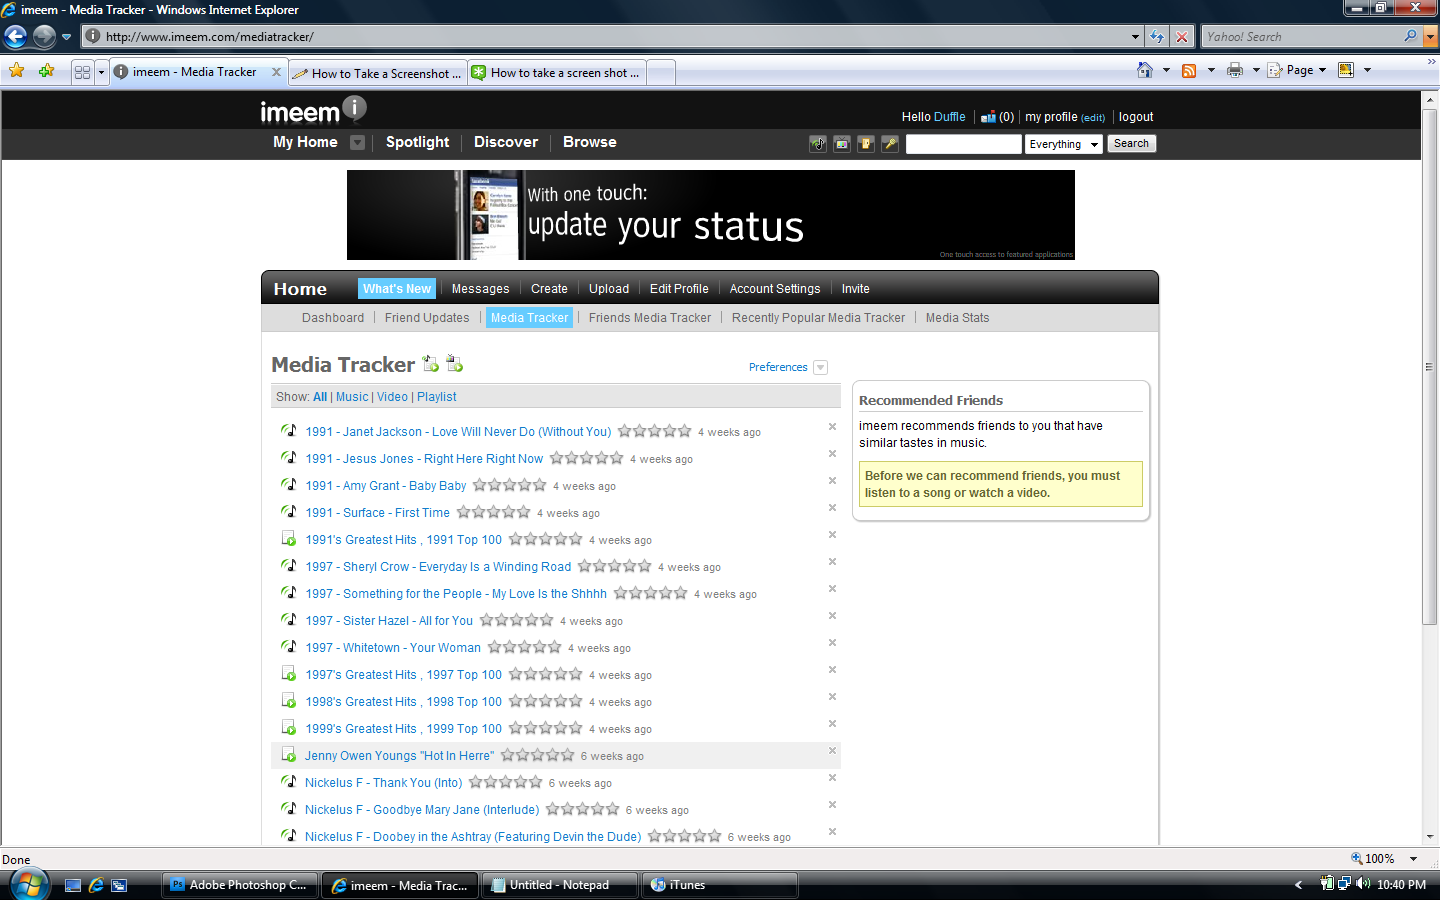Screen dimensions: 1440x900
Task: Remove Janet Jackson track with its X
Action: 832,427
